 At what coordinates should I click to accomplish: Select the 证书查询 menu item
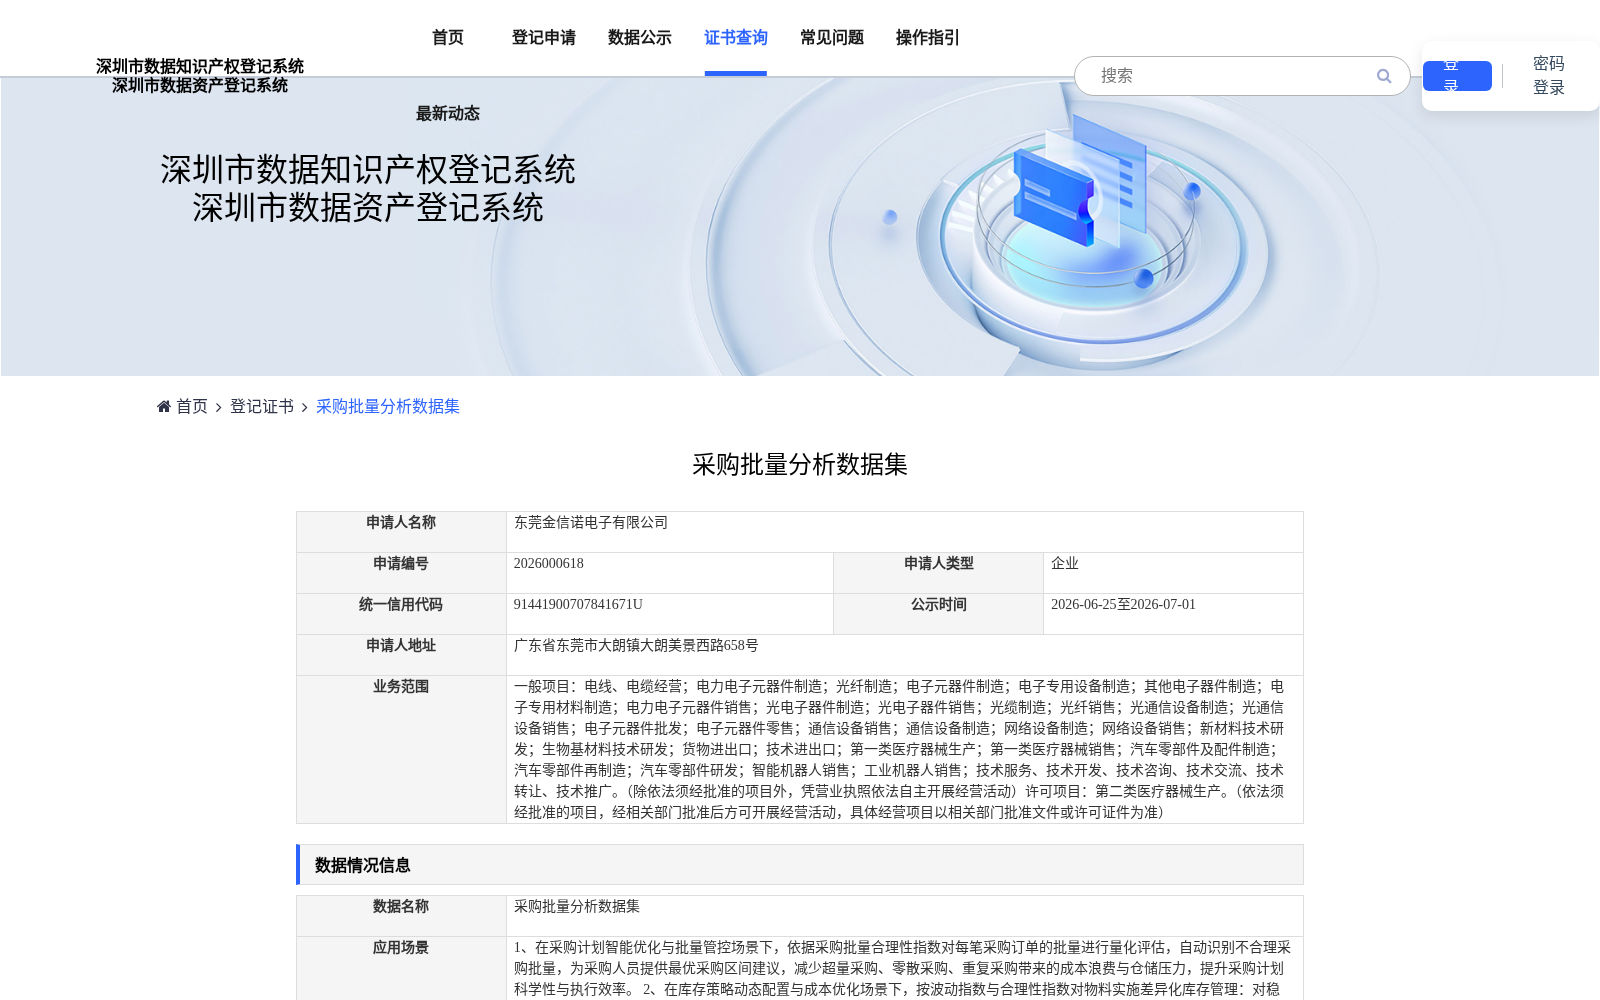click(736, 37)
